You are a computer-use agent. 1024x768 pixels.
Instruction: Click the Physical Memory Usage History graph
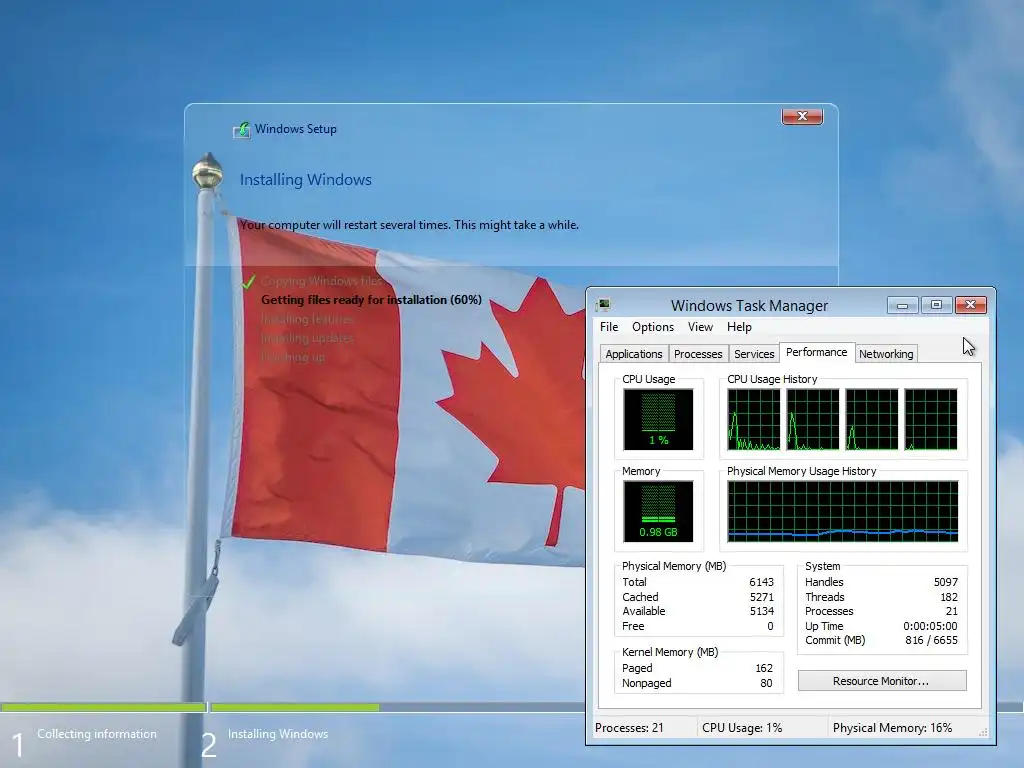(x=842, y=511)
